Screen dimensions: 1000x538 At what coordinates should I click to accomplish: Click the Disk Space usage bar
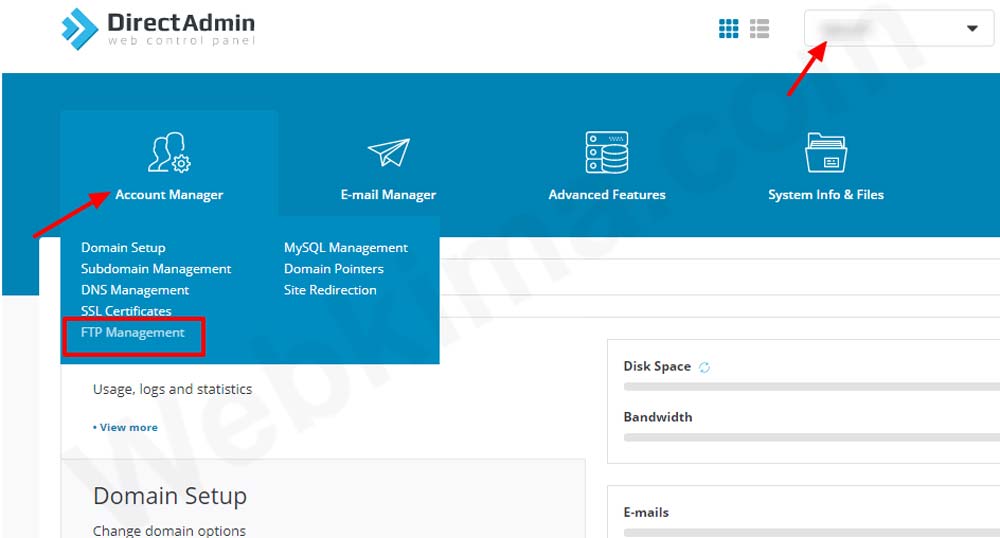pos(811,387)
